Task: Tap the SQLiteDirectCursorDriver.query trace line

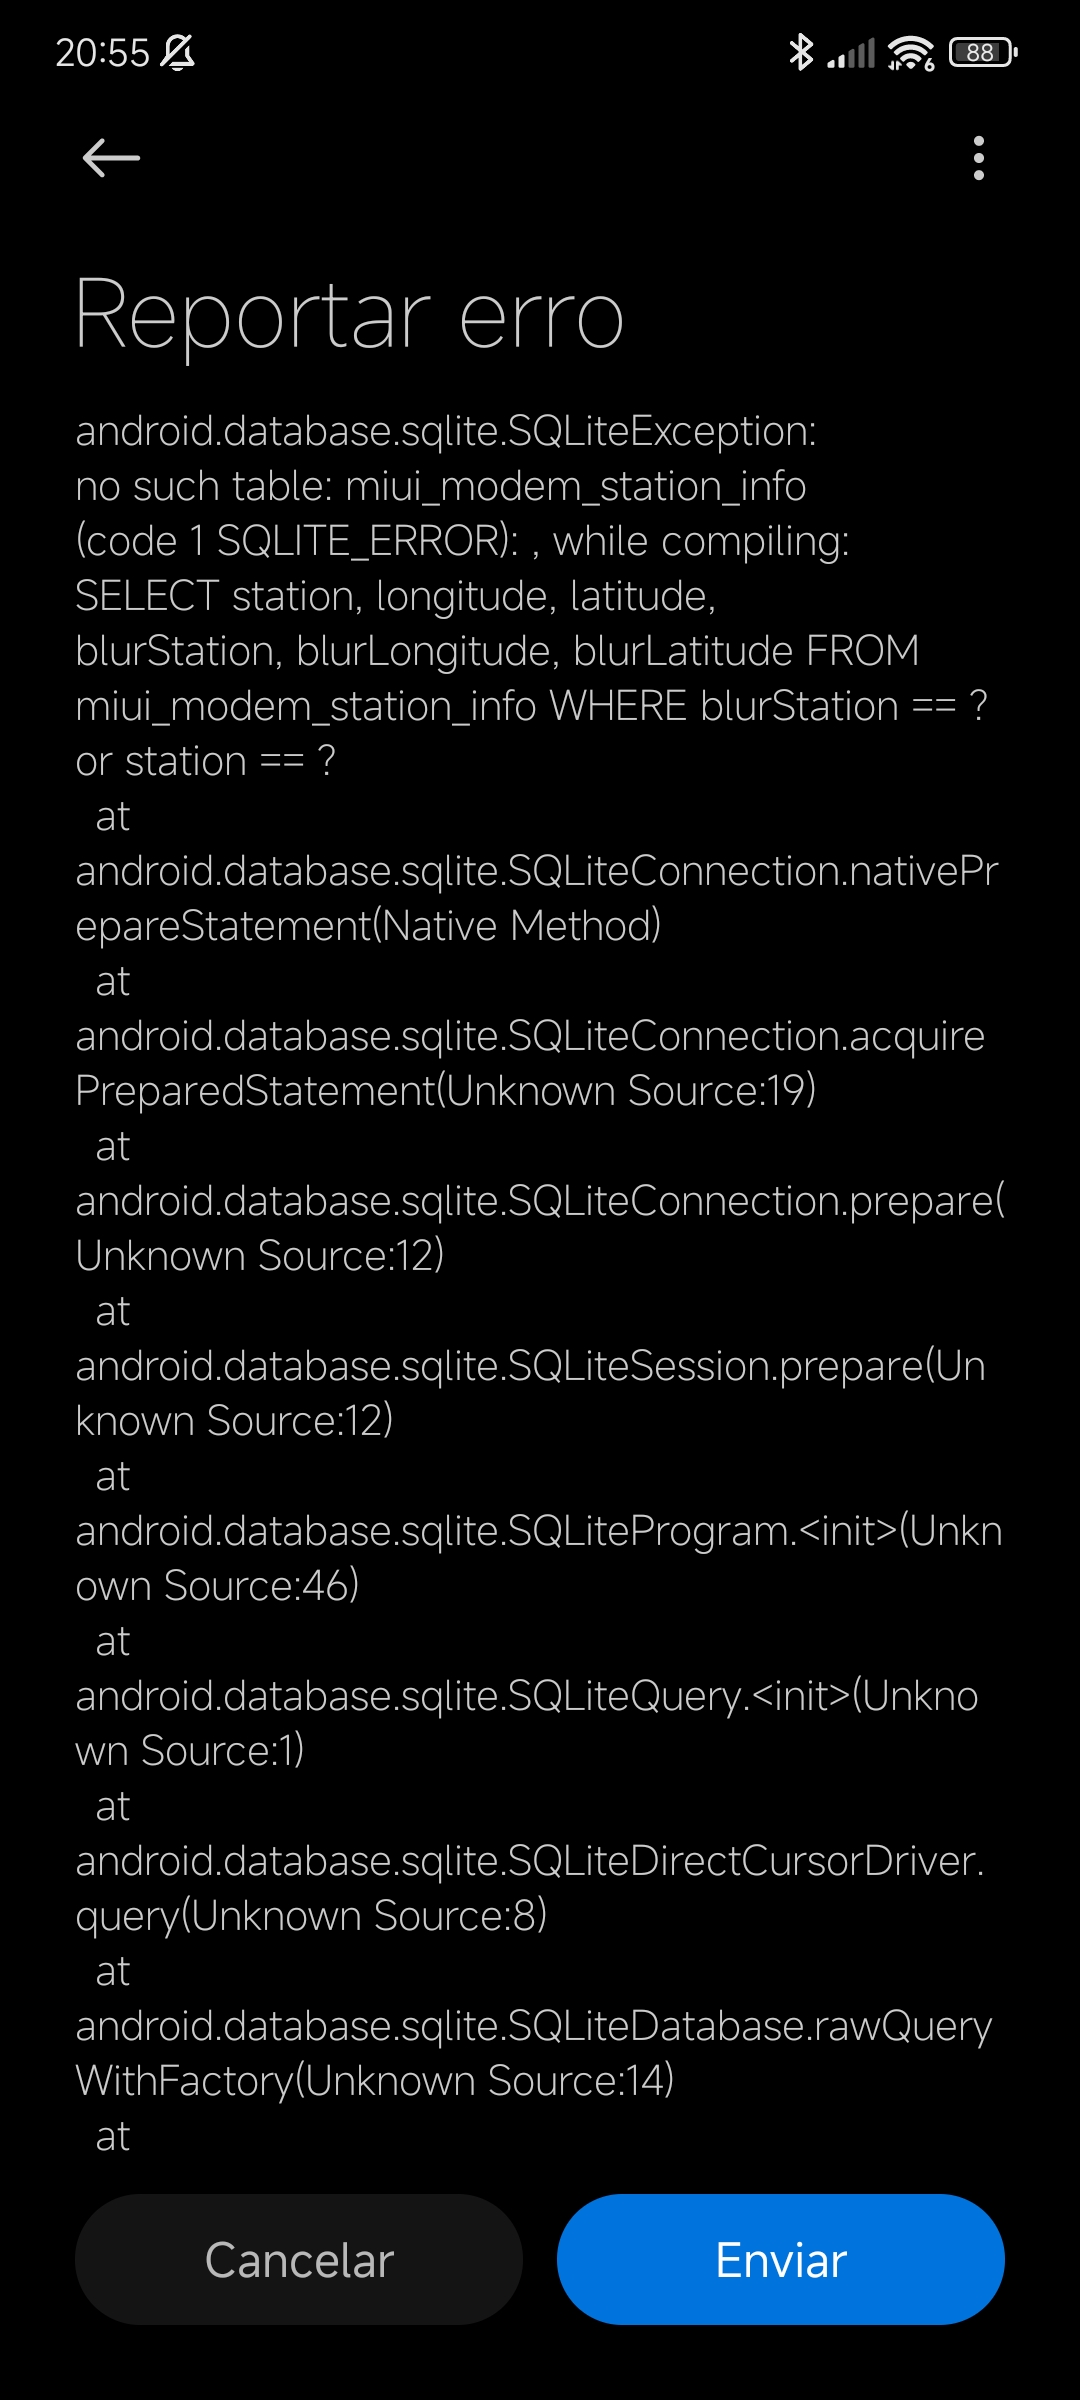Action: pos(530,1888)
